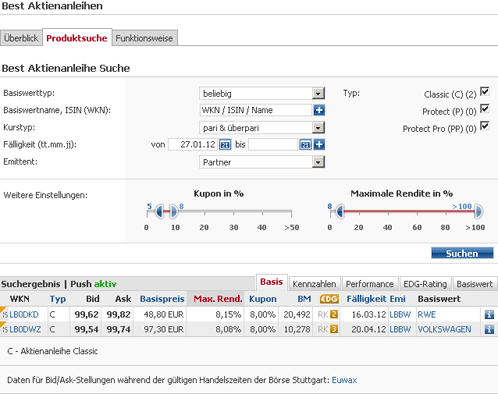Click the empty 'bis' date field

coord(273,145)
